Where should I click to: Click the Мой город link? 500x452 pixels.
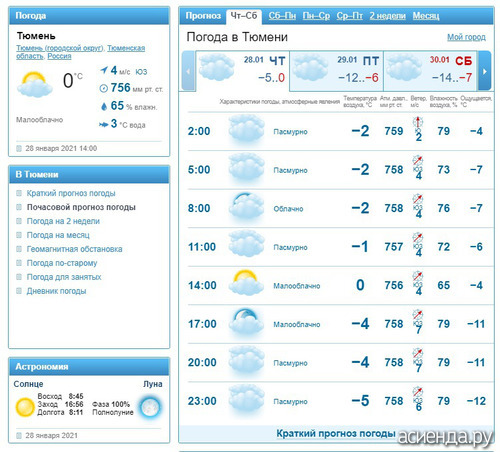466,37
